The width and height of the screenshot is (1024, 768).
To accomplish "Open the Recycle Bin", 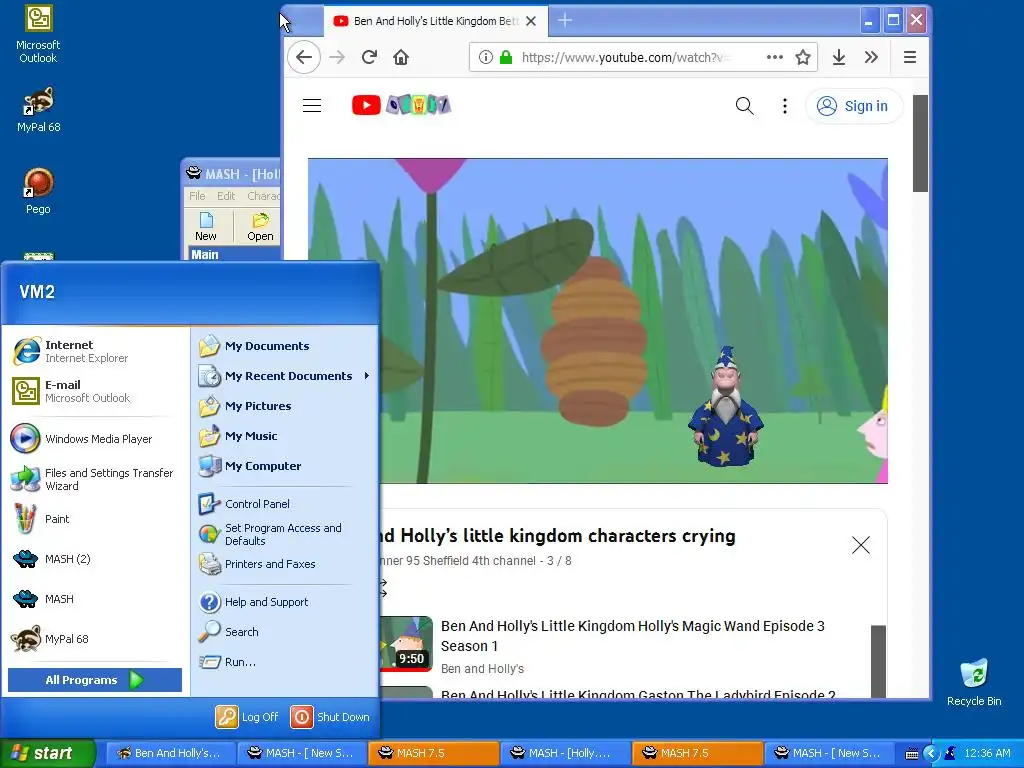I will pos(974,682).
